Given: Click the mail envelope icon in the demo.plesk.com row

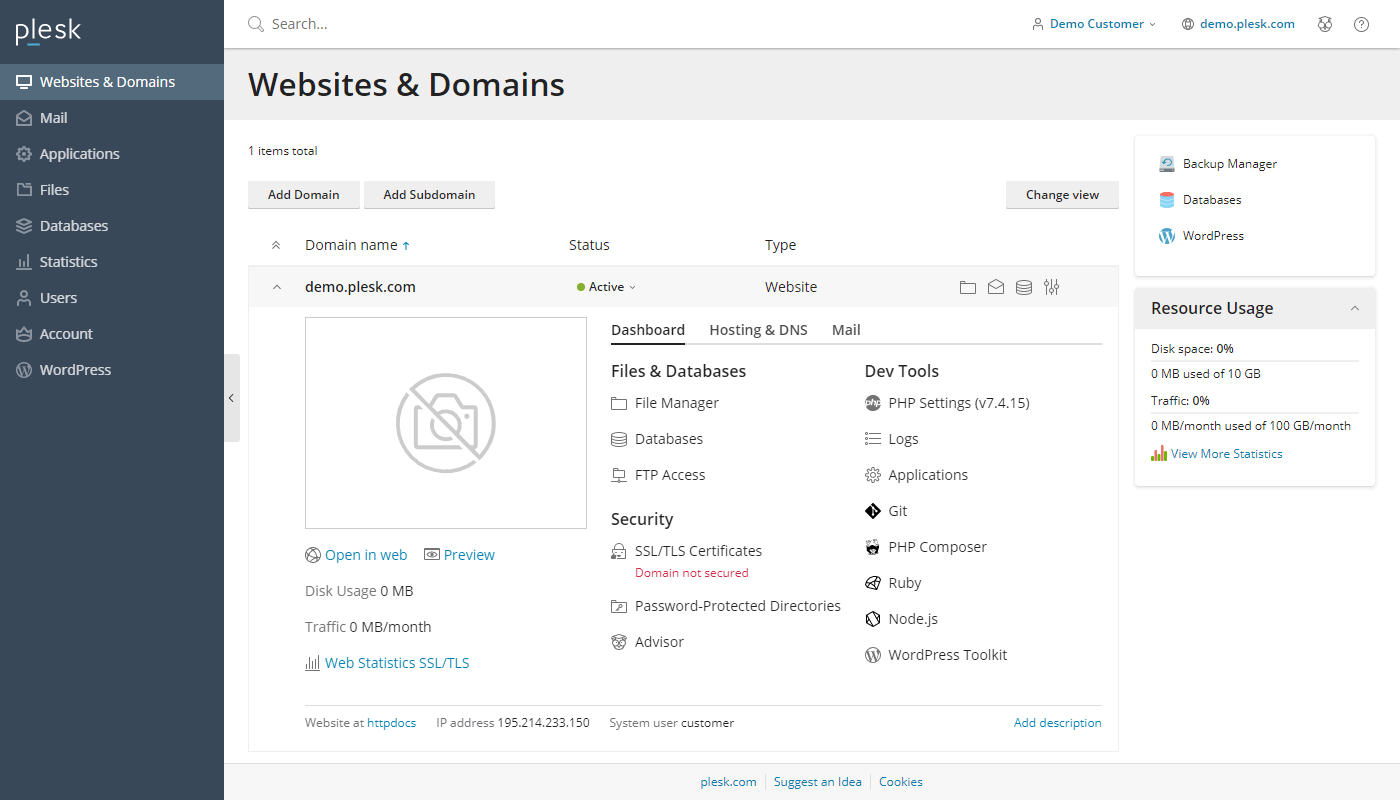Looking at the screenshot, I should click(996, 287).
